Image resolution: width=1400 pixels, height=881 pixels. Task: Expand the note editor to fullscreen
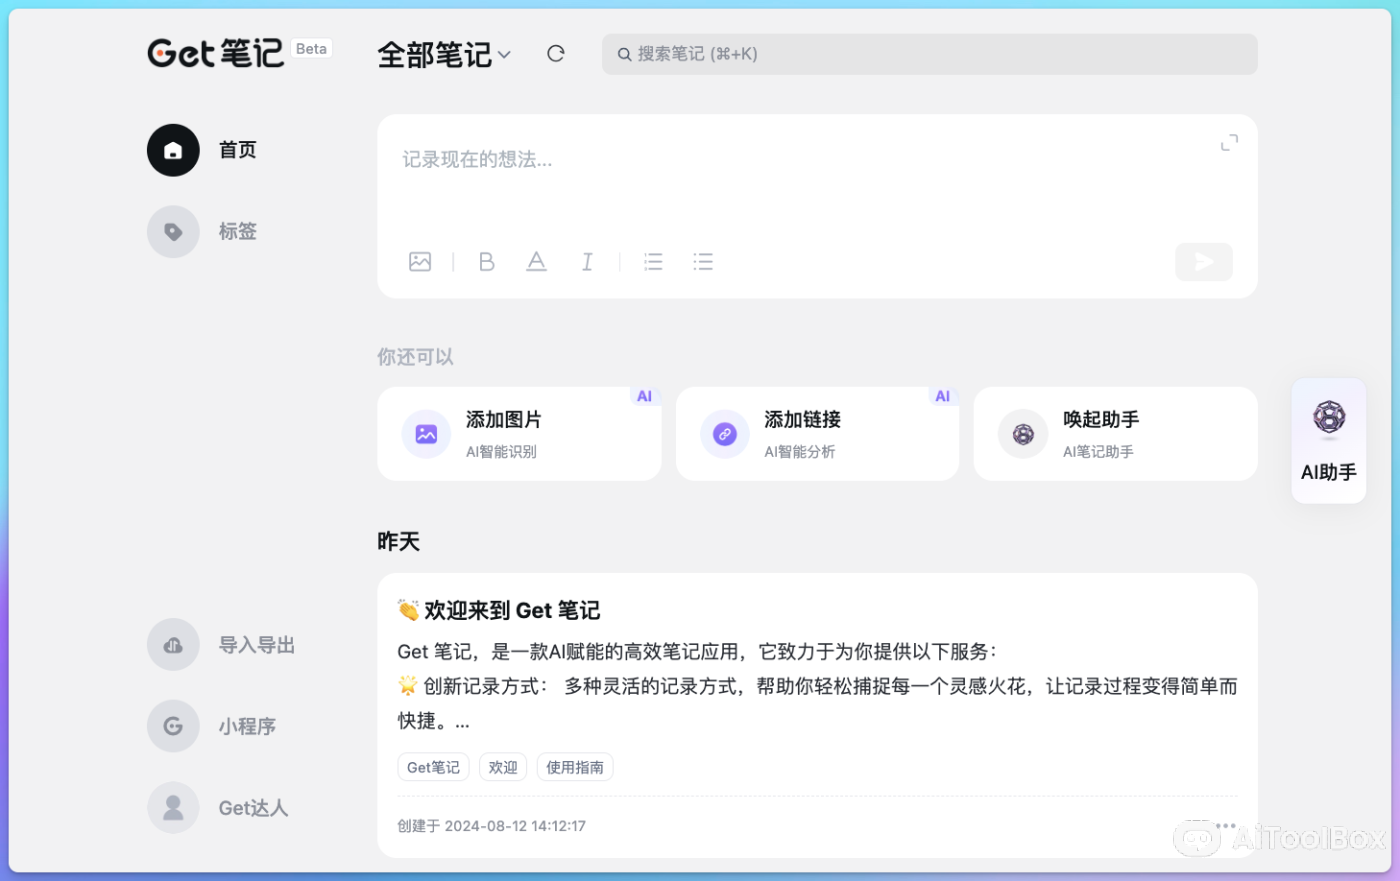[x=1228, y=142]
